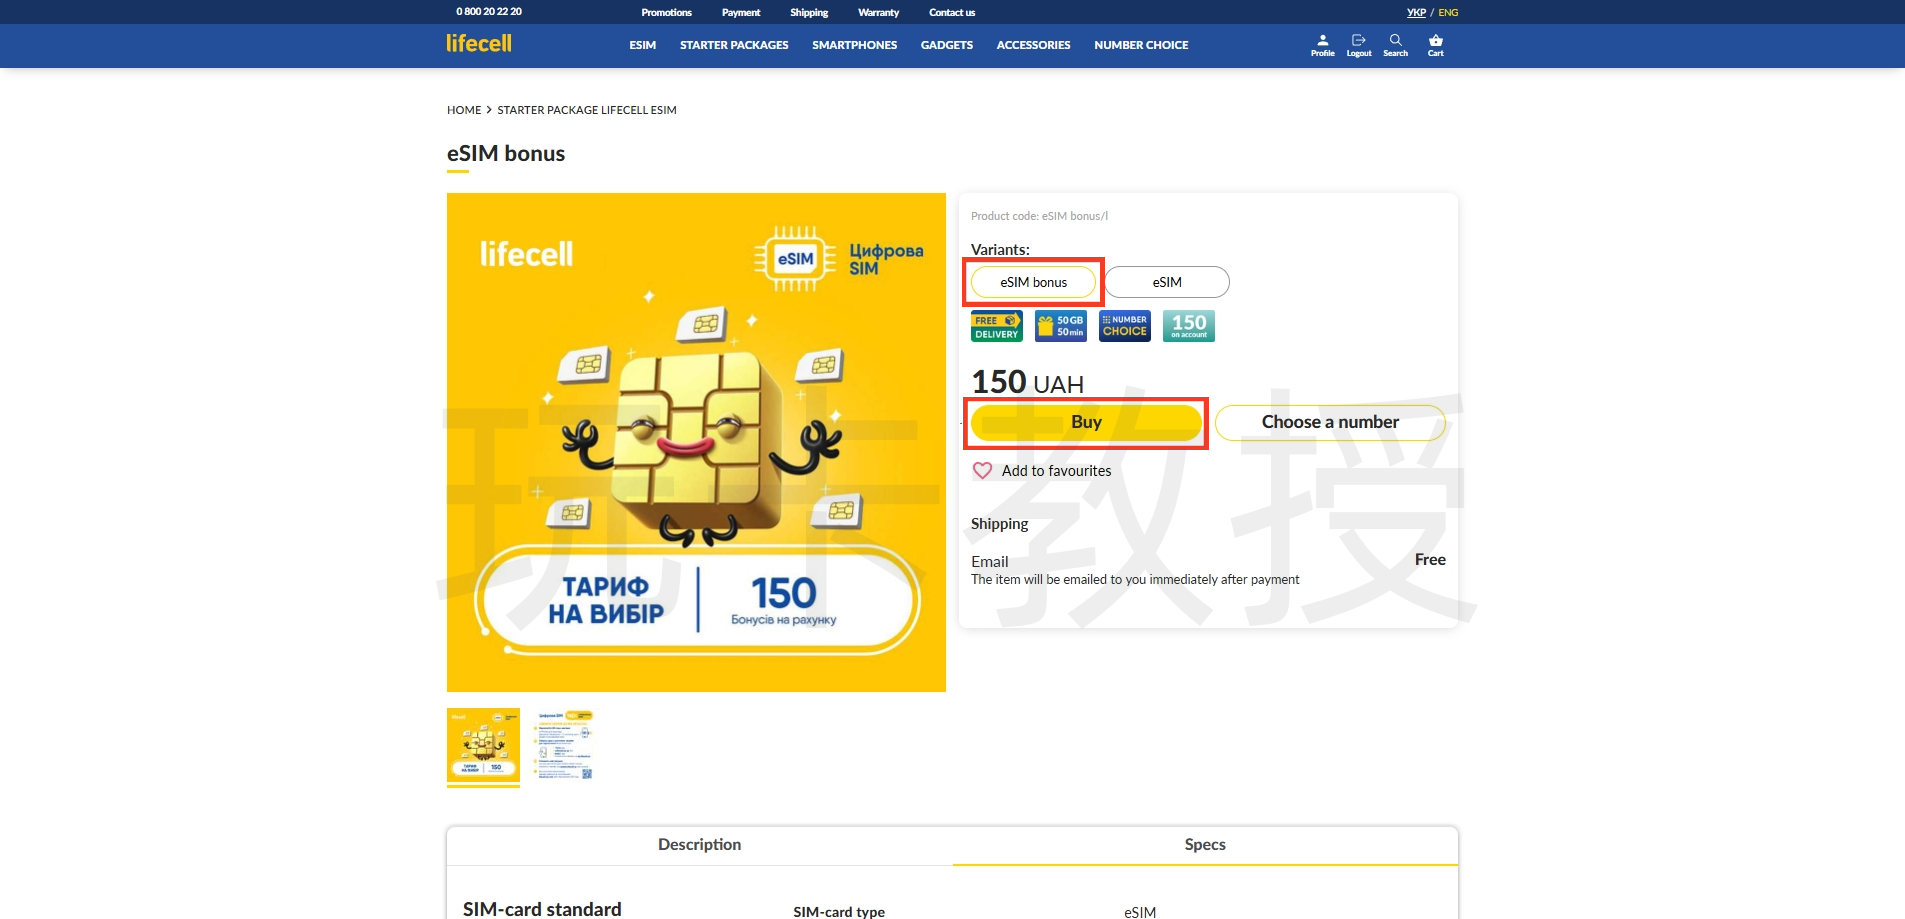Click the Product code text
Image resolution: width=1905 pixels, height=919 pixels.
tap(1039, 216)
